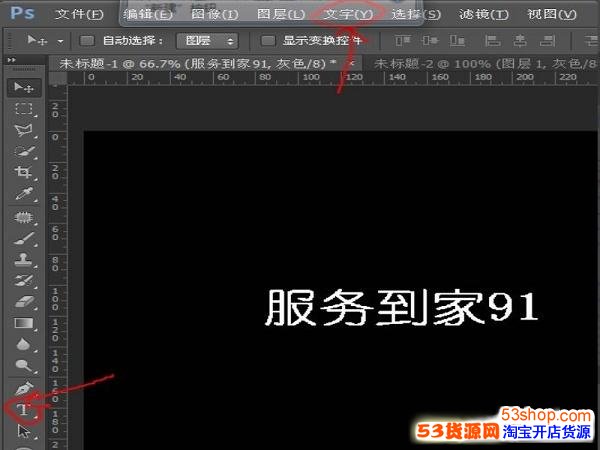Select the Rectangular Marquee tool
This screenshot has height=450, width=600.
click(24, 109)
